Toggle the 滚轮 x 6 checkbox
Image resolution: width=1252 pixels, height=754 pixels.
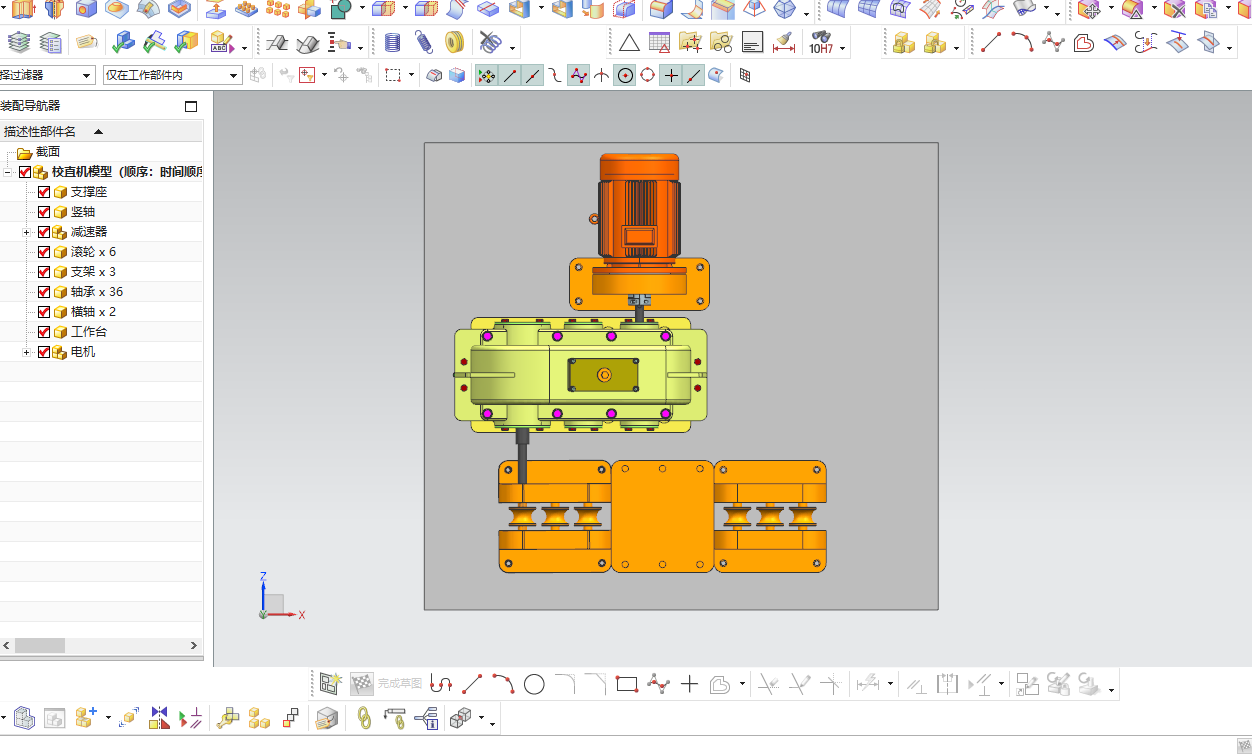coord(44,252)
